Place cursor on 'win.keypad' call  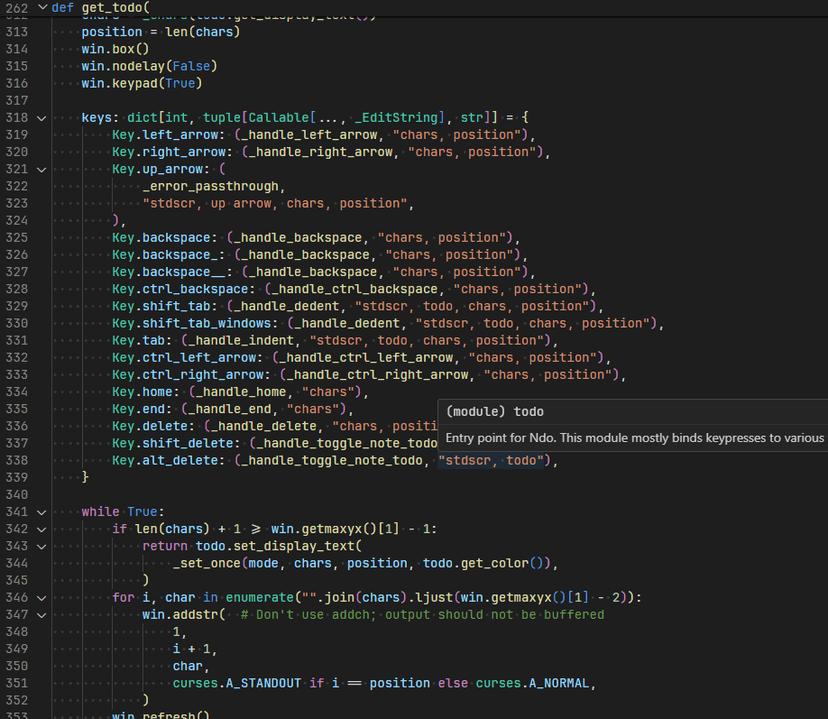[119, 83]
